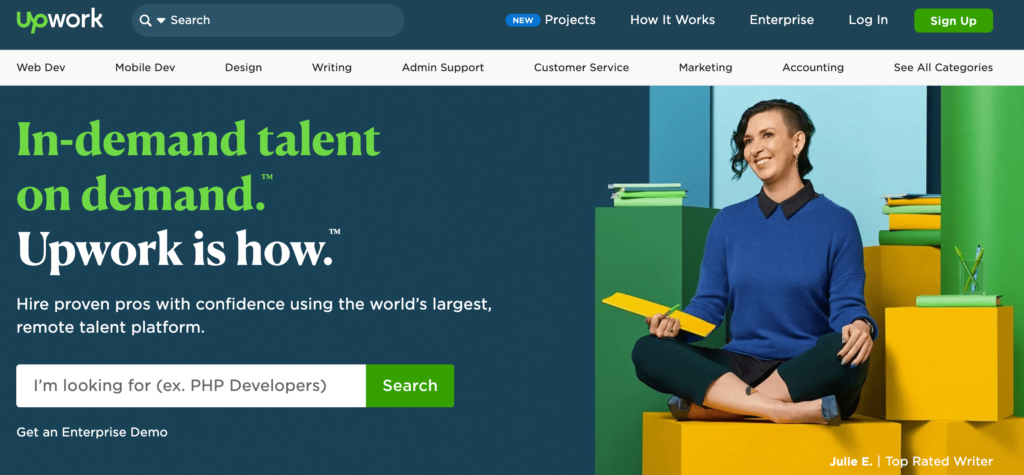Viewport: 1024px width, 475px height.
Task: Focus the top Search field
Action: pyautogui.click(x=268, y=20)
